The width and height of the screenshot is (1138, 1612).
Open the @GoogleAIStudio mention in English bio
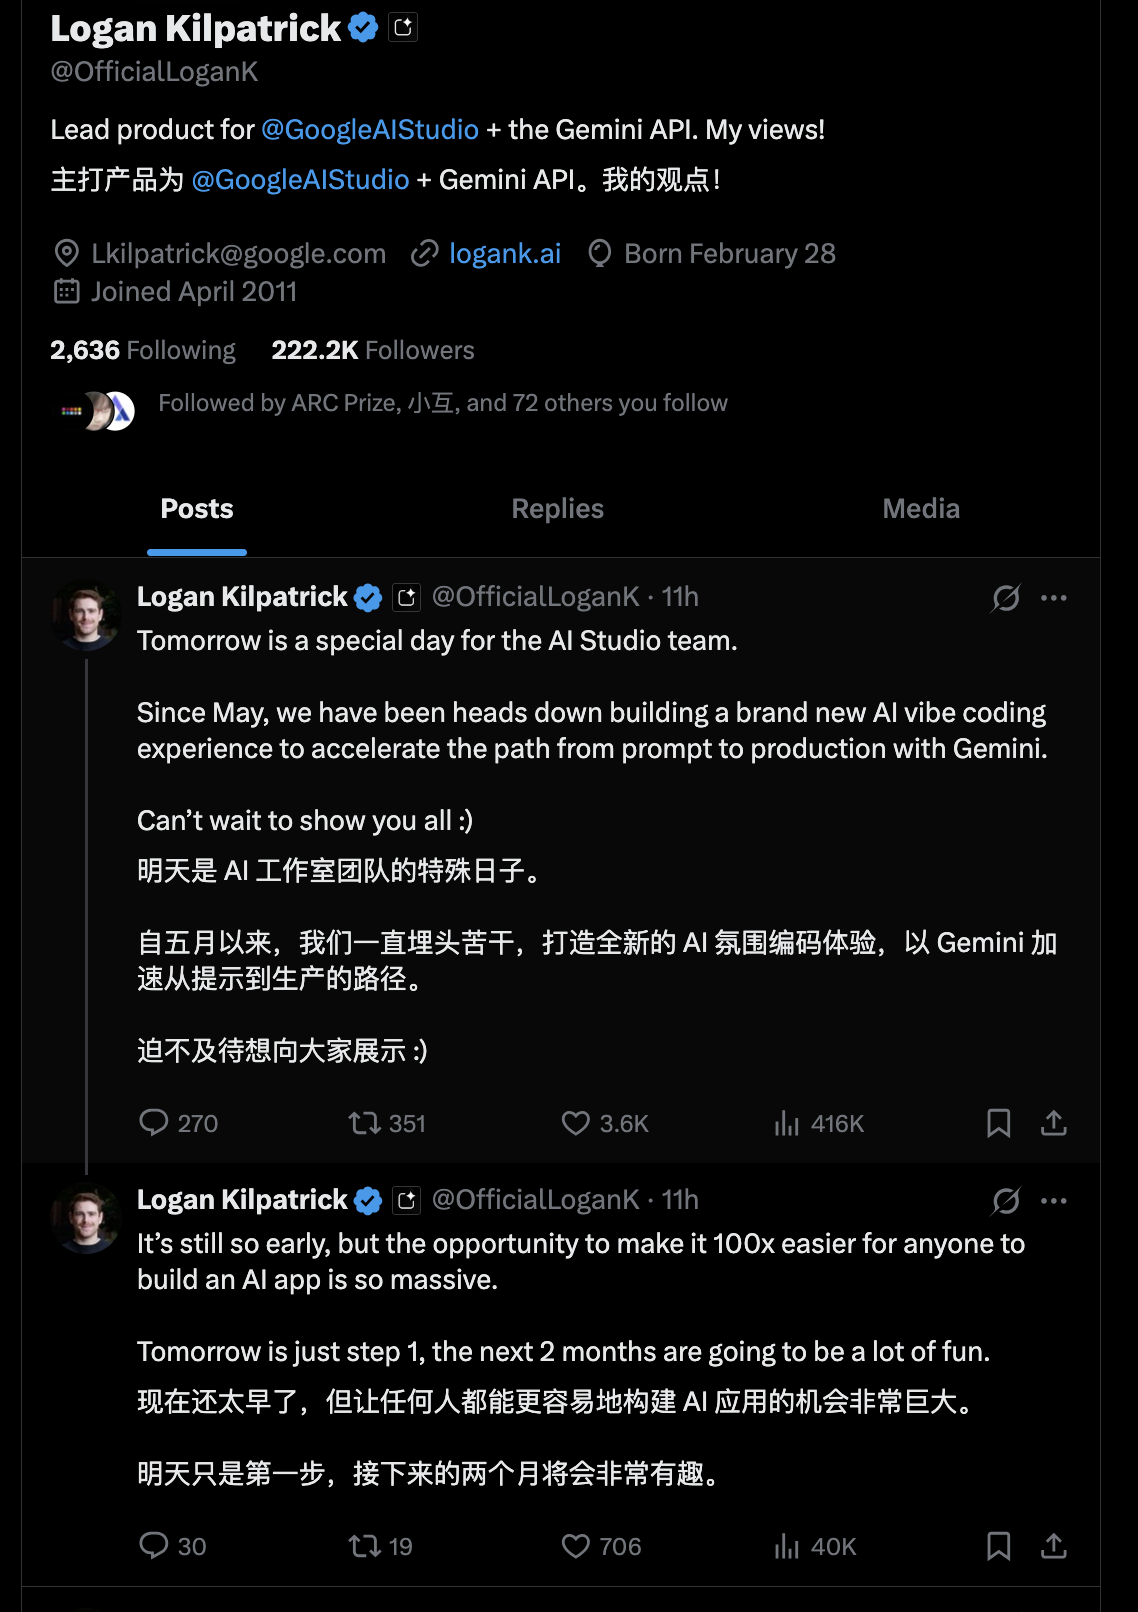click(370, 130)
